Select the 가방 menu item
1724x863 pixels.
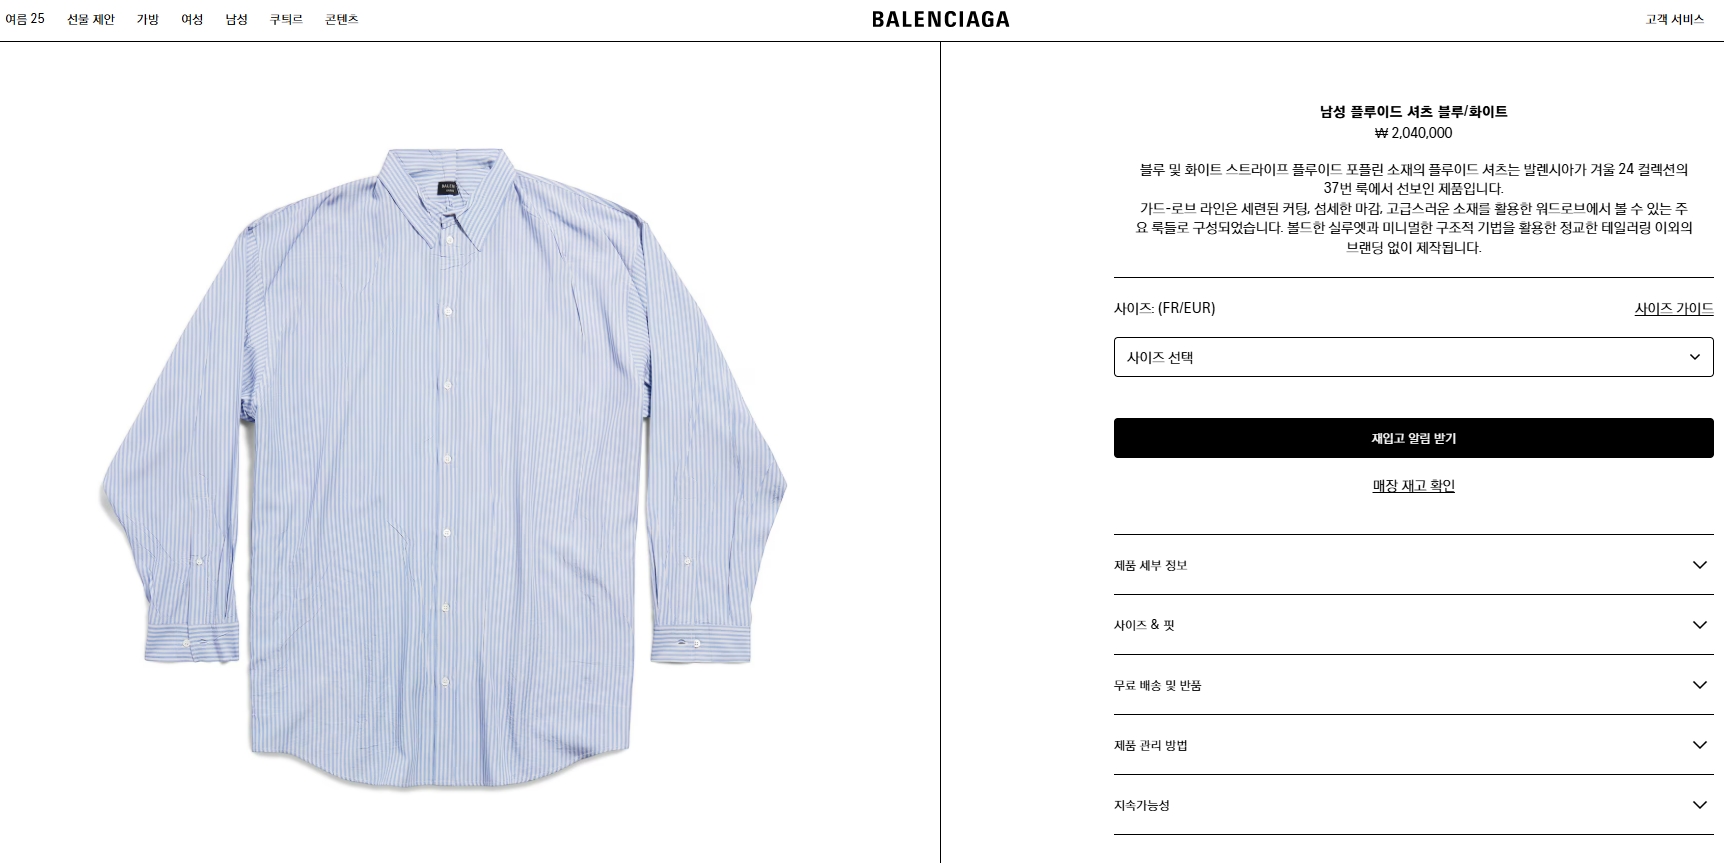click(x=148, y=19)
